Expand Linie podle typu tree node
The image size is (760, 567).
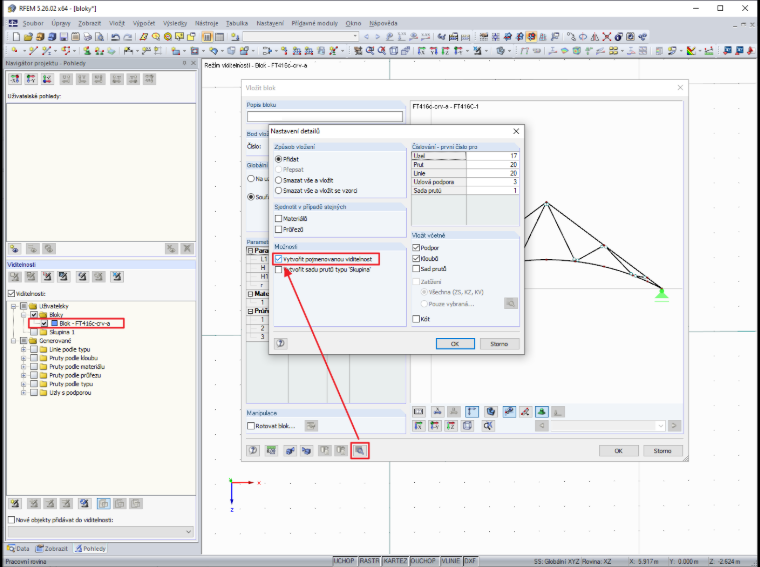click(x=23, y=349)
